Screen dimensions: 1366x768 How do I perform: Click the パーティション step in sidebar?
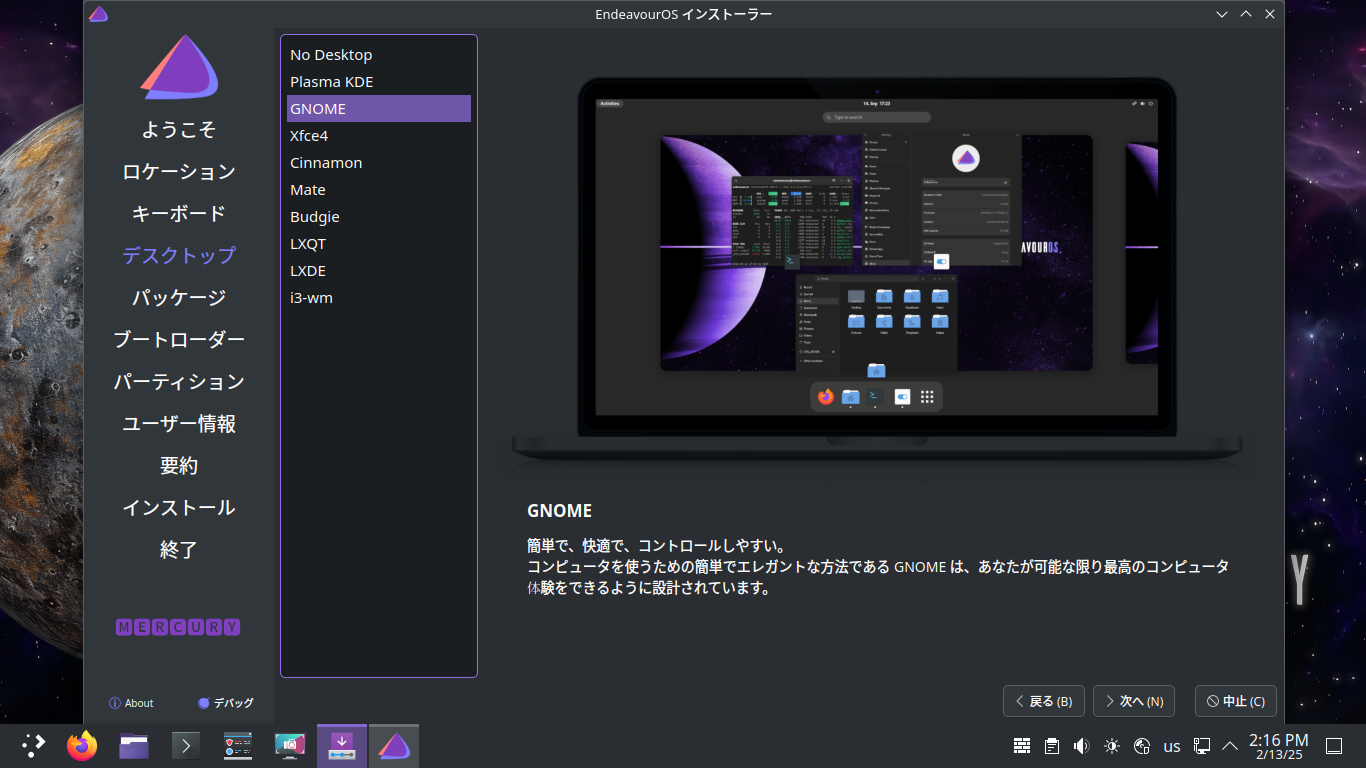point(179,382)
